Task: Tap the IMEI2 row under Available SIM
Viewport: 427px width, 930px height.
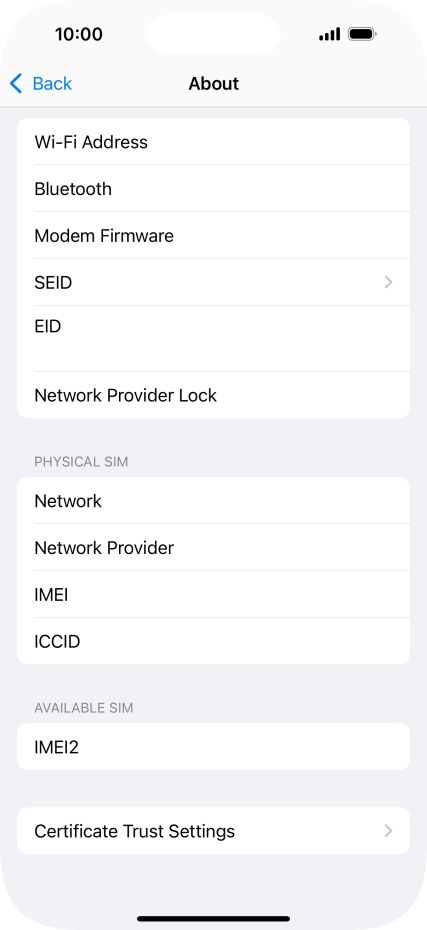Action: pyautogui.click(x=214, y=747)
